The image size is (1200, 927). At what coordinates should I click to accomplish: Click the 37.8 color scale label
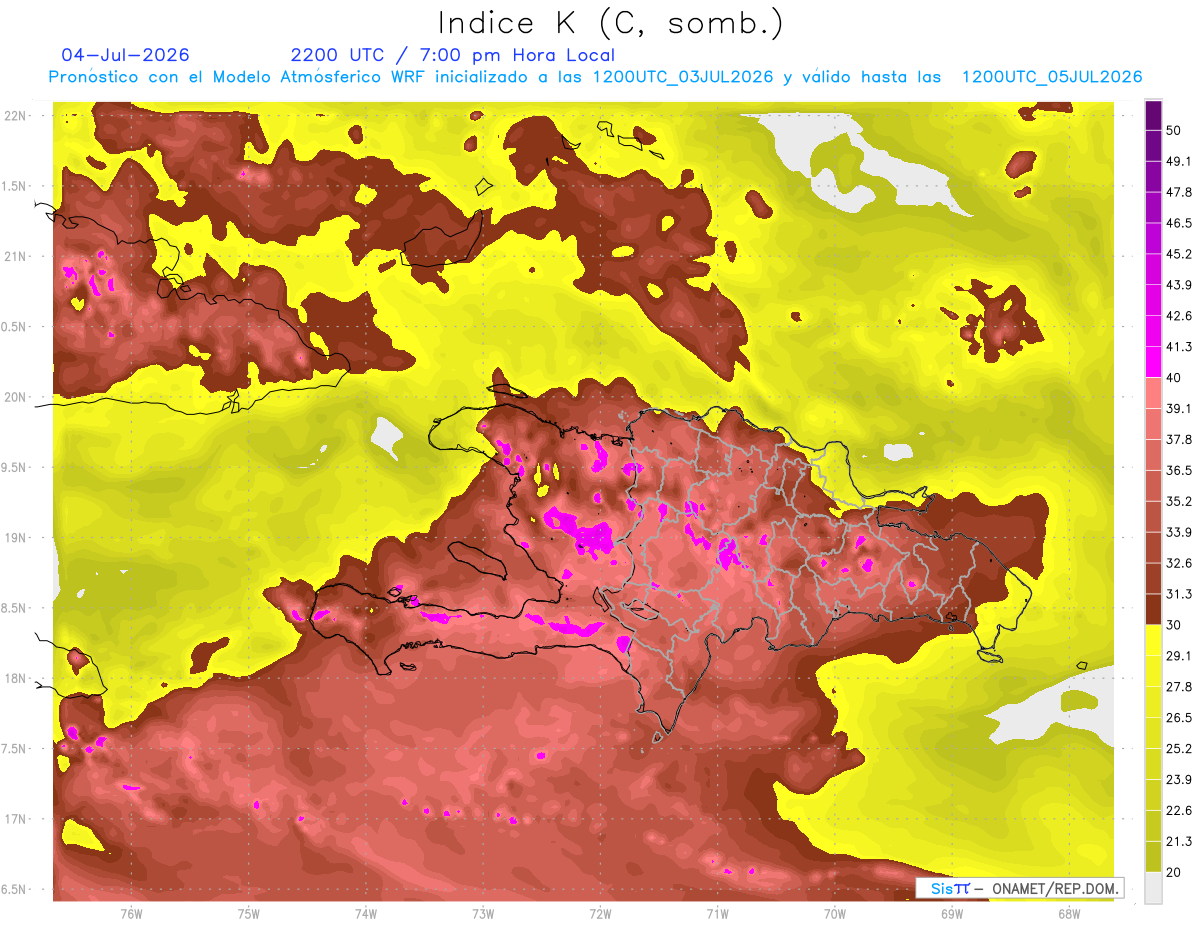1179,440
